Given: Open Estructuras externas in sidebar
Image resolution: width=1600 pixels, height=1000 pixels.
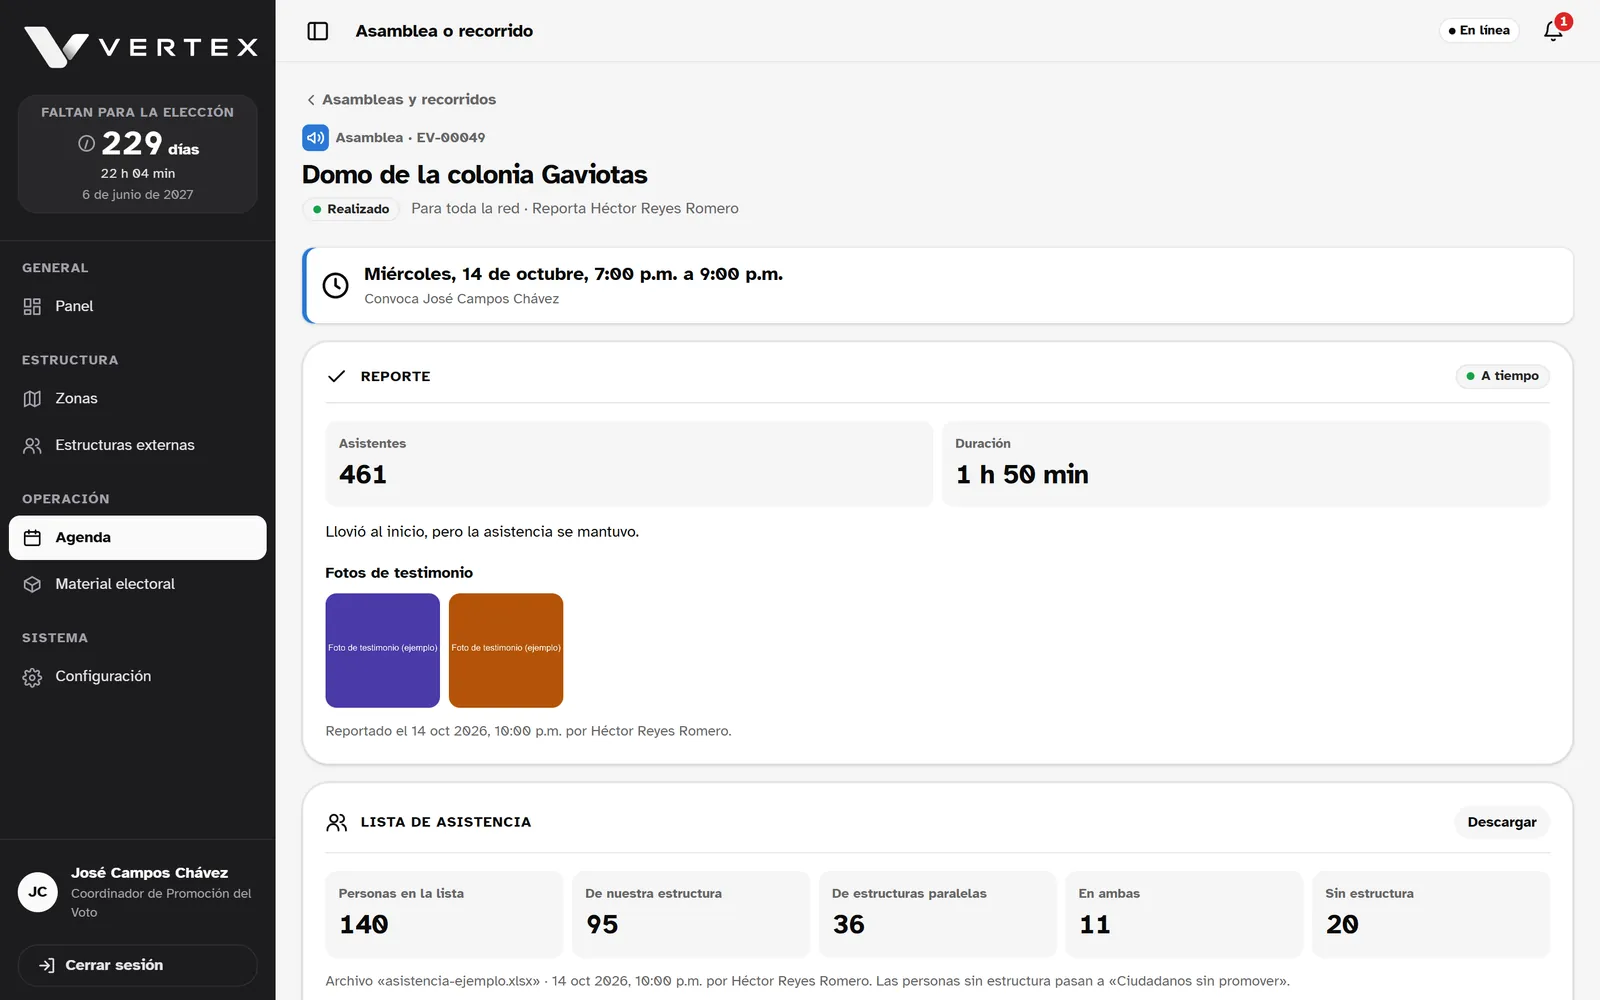Looking at the screenshot, I should 138,446.
